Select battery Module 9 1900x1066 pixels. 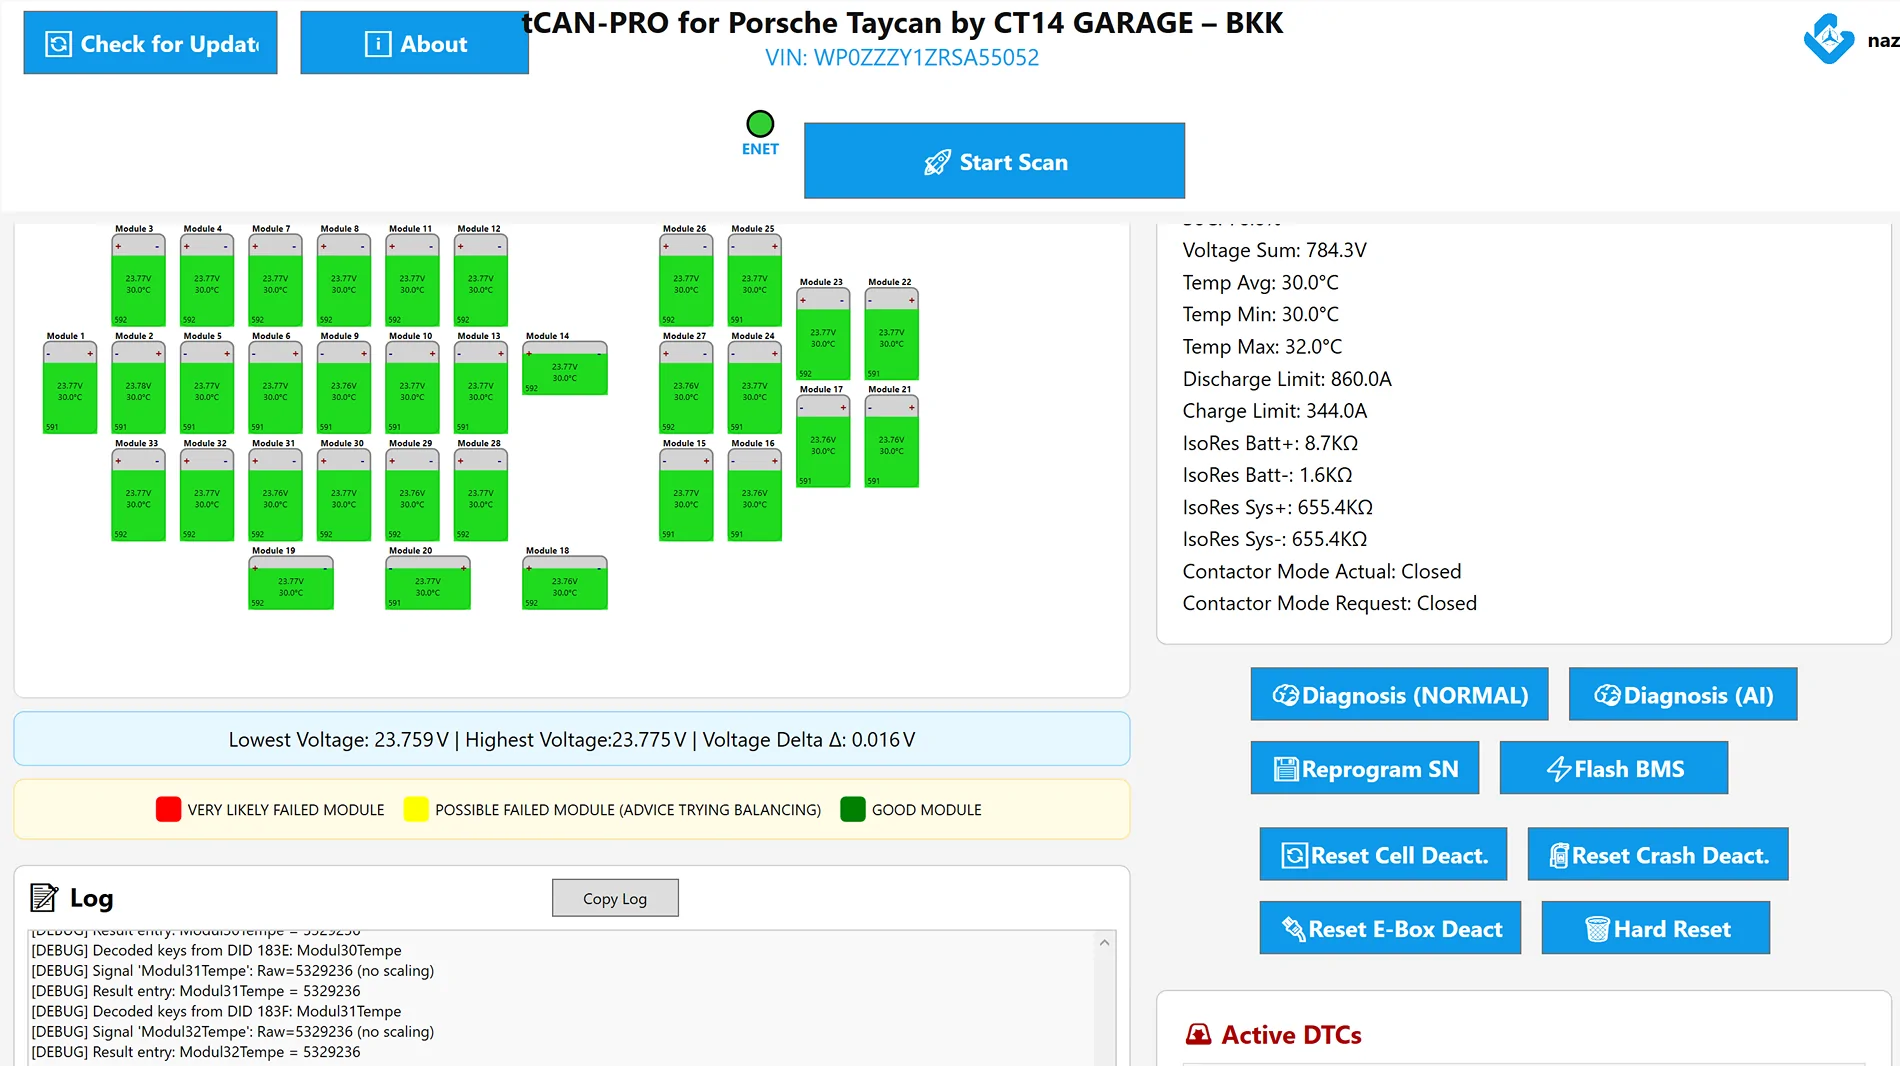[x=344, y=387]
